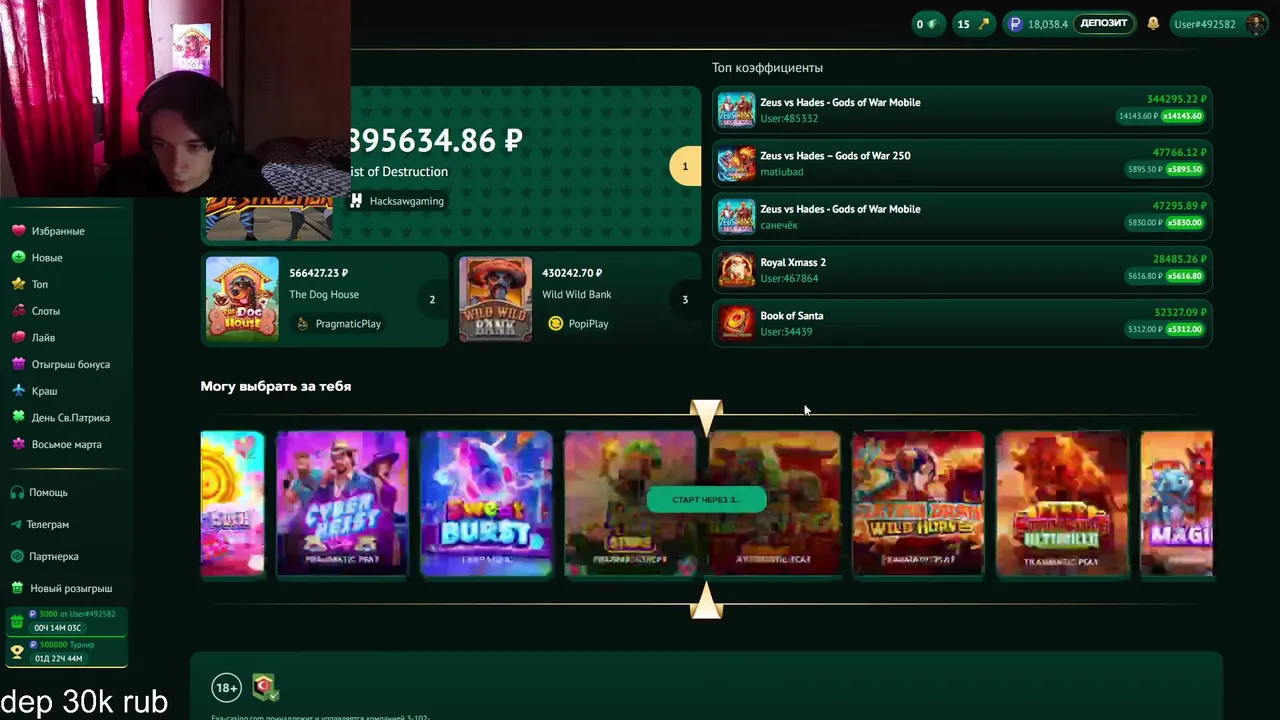1280x720 pixels.
Task: Open the Партнерка menu link
Action: (x=54, y=556)
